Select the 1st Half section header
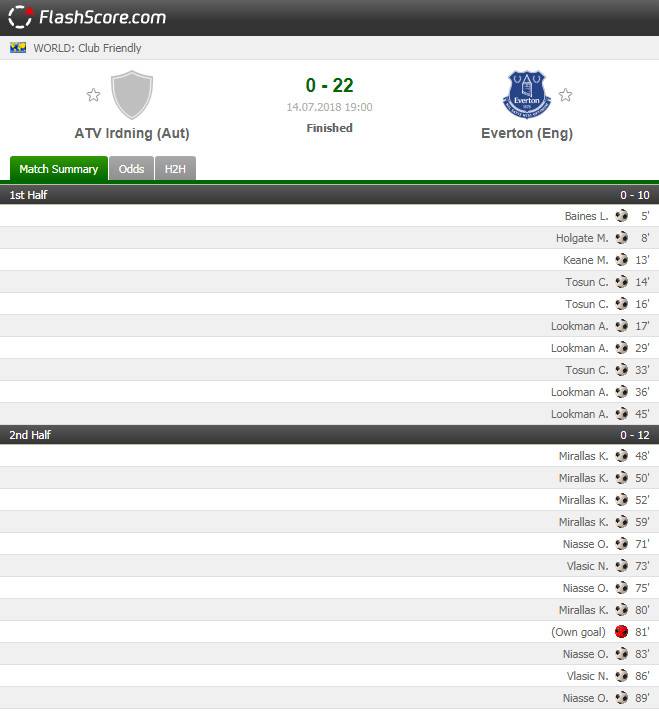659x715 pixels. pyautogui.click(x=329, y=195)
